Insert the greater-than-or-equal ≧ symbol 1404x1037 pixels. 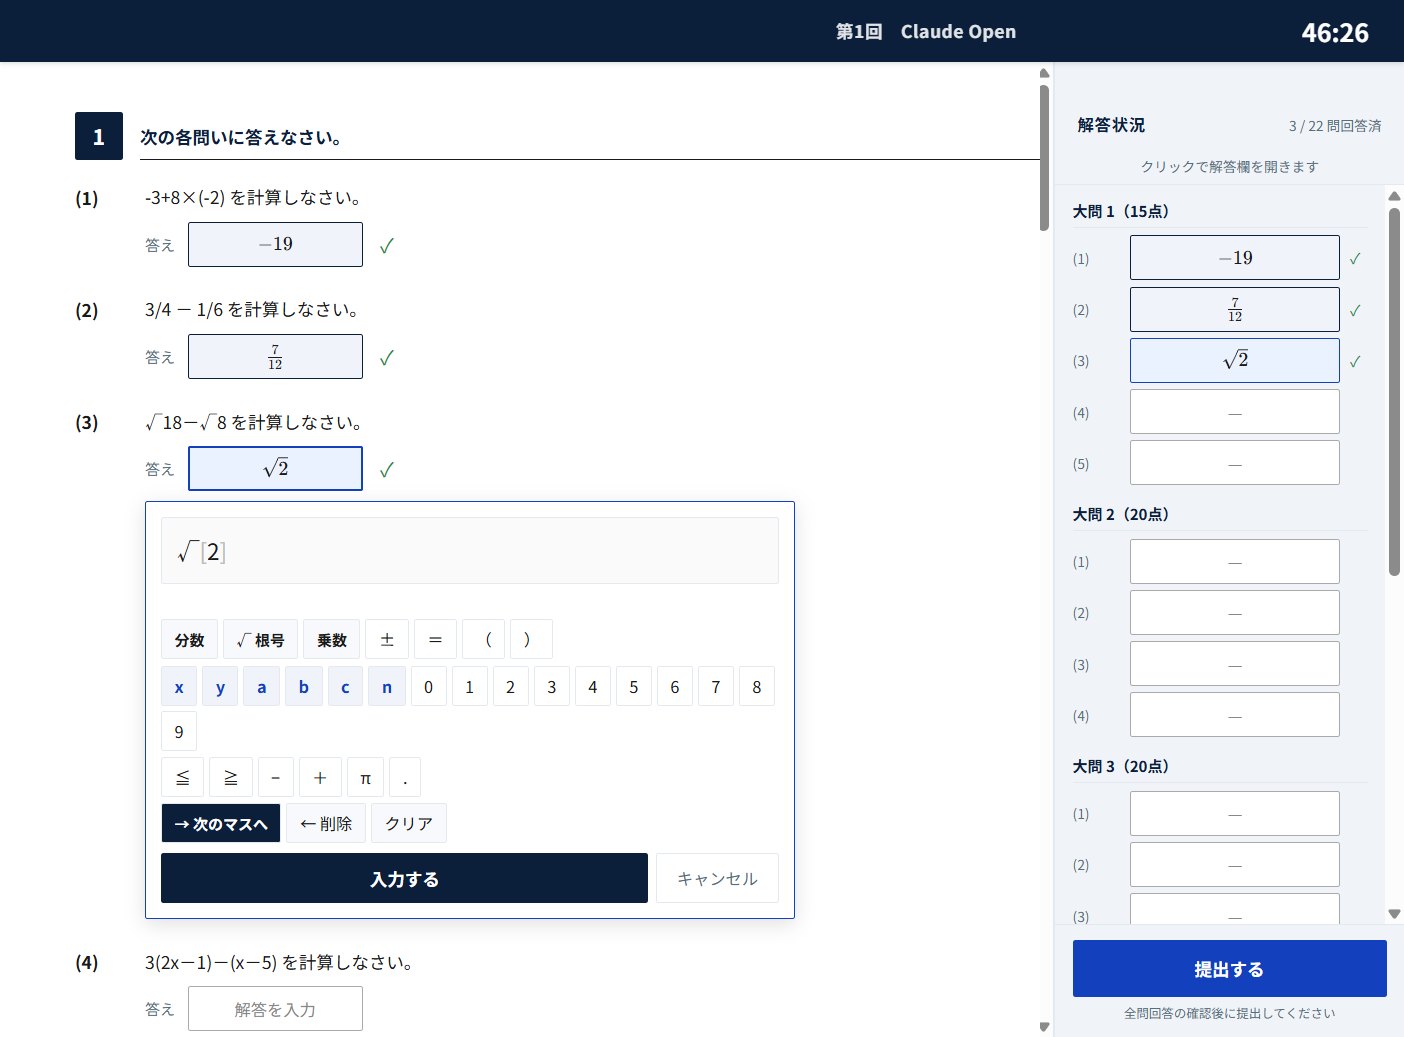[231, 777]
